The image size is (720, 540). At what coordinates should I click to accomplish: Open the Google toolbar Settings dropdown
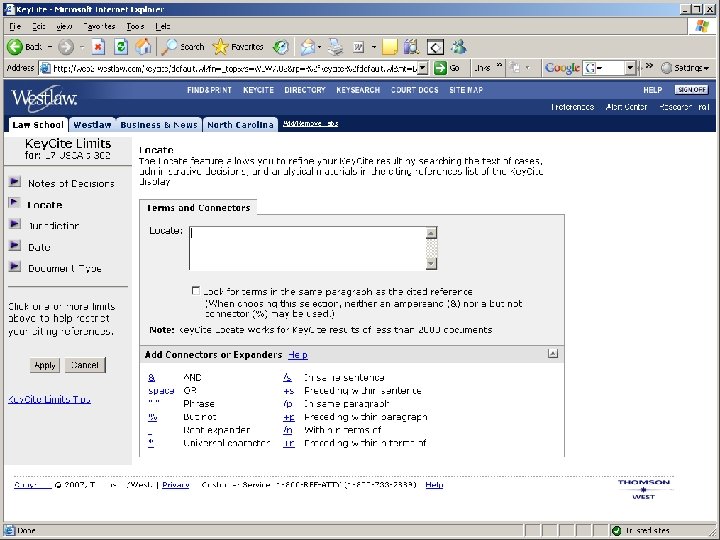tap(686, 68)
